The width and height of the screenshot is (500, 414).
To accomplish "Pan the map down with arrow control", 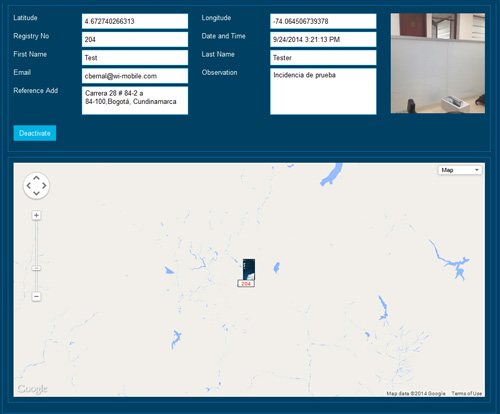I will point(36,193).
